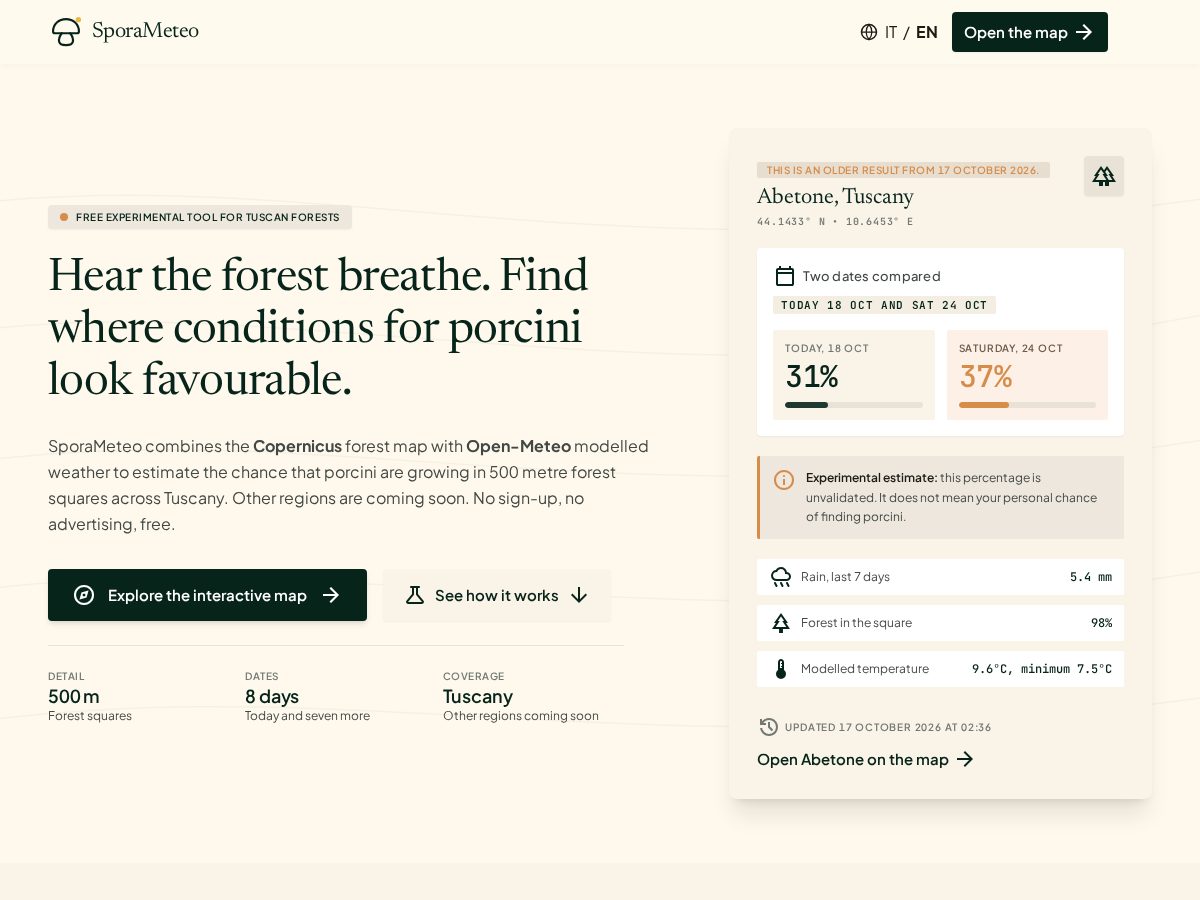Screen dimensions: 1200x900
Task: Click the thermometer icon for Modelled temperature
Action: 781,669
